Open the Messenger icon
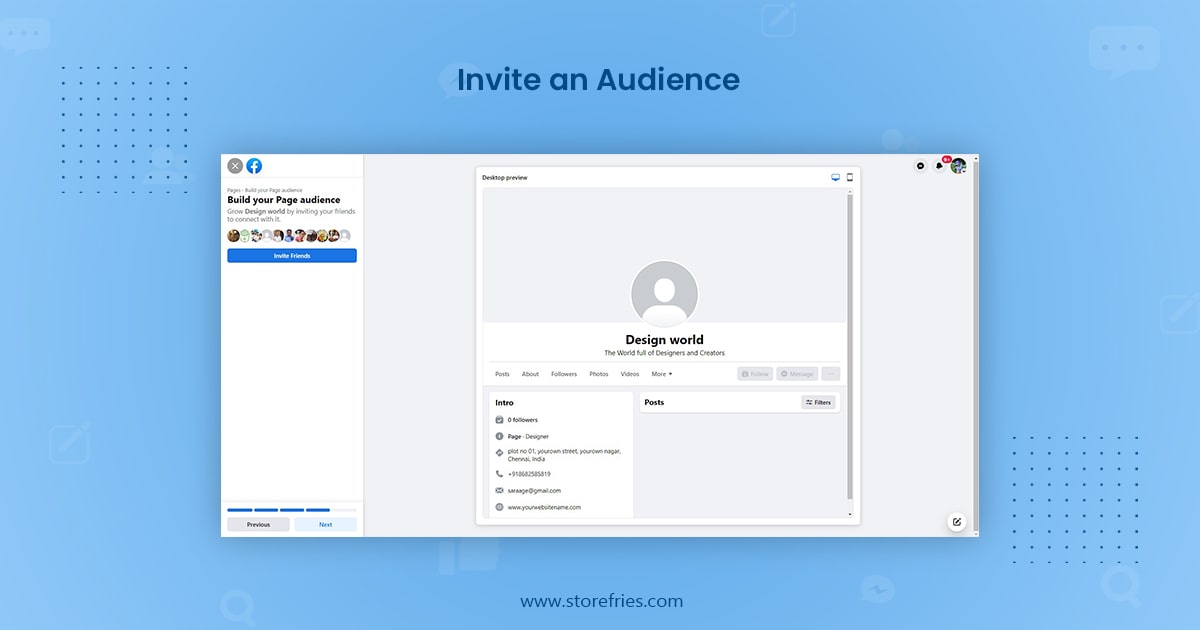The height and width of the screenshot is (630, 1200). pyautogui.click(x=921, y=166)
